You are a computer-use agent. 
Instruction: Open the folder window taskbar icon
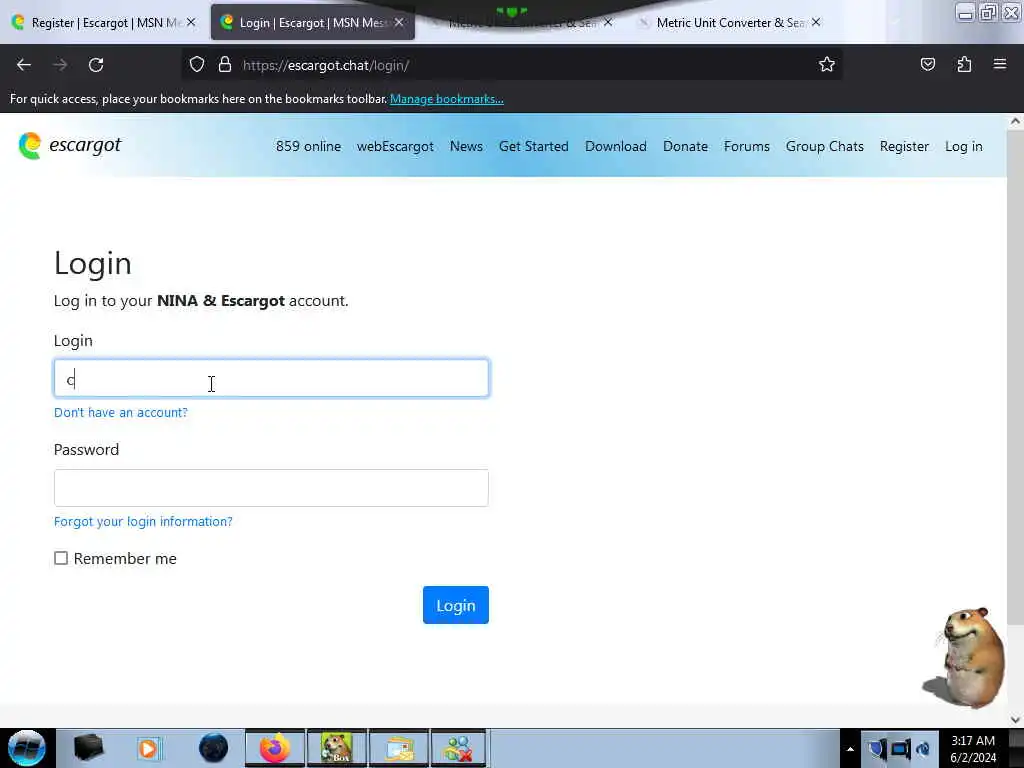[399, 748]
